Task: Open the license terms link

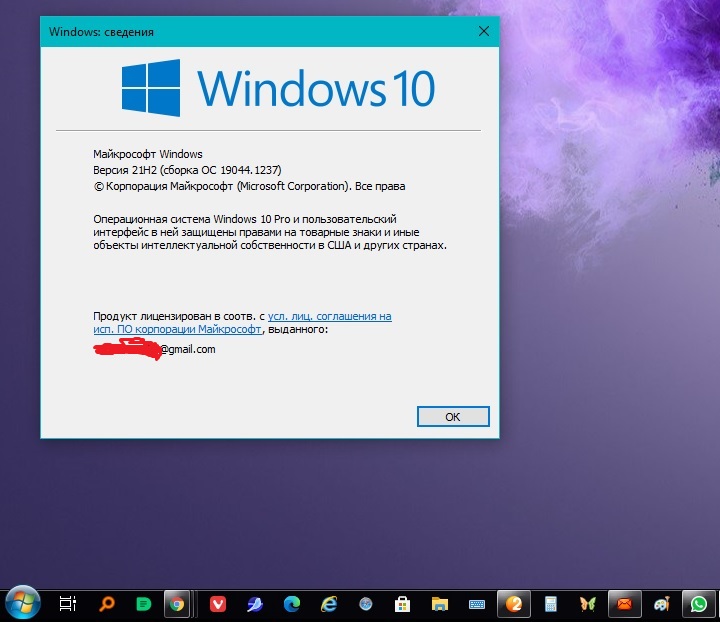Action: coord(242,323)
